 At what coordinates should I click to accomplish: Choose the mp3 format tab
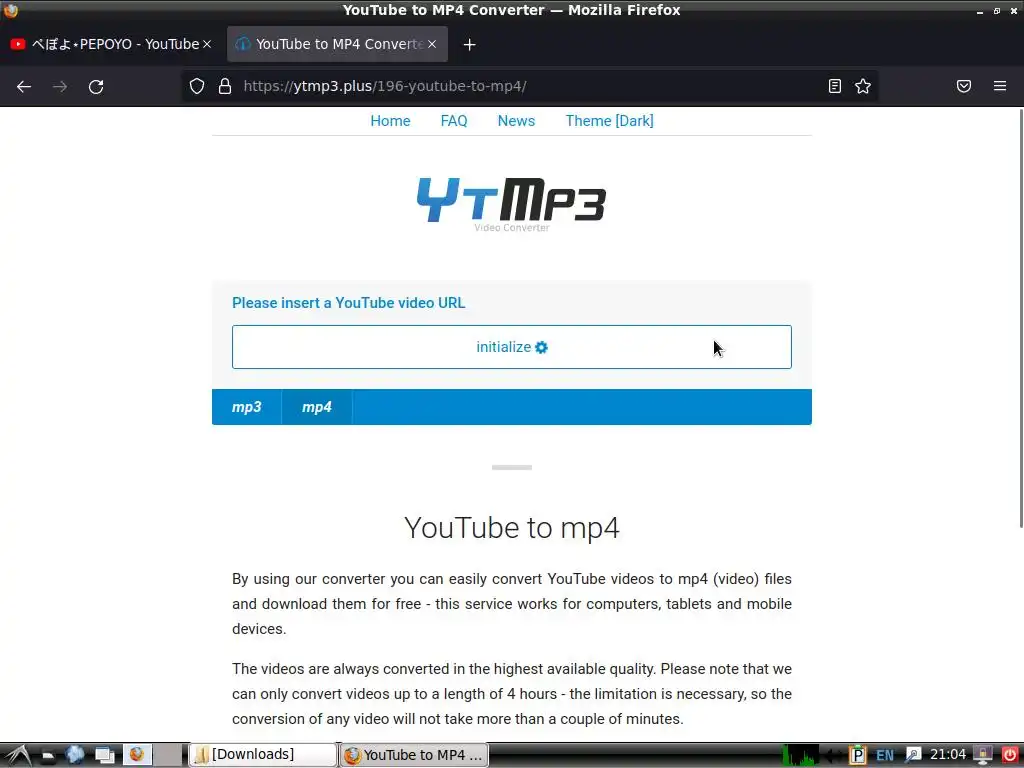pyautogui.click(x=246, y=407)
